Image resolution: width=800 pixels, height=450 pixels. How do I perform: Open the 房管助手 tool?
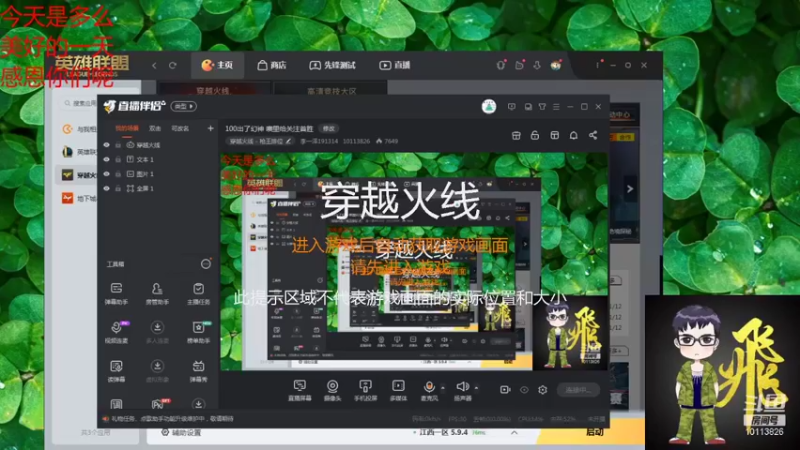click(157, 293)
